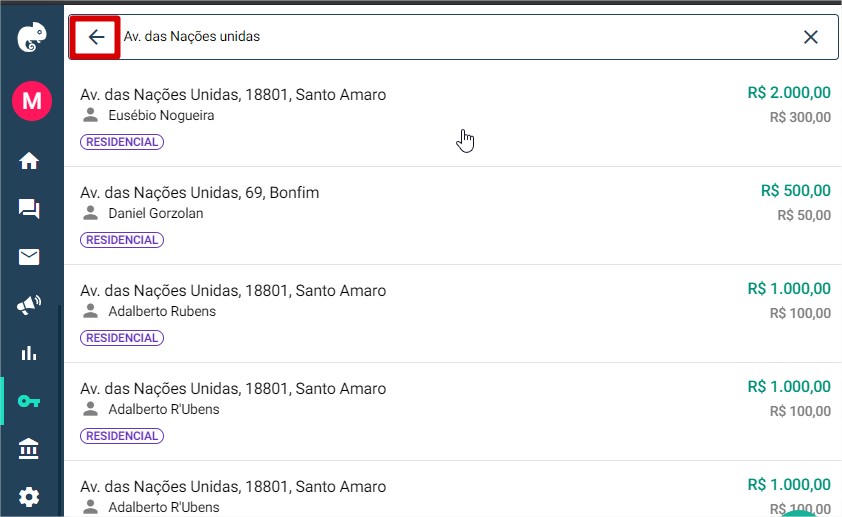Open the megaphone announcements icon
Image resolution: width=842 pixels, height=517 pixels.
(29, 305)
